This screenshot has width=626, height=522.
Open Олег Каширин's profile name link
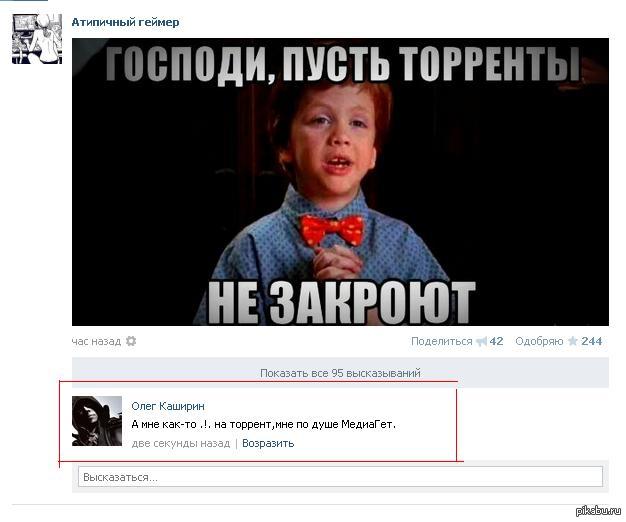[x=168, y=406]
